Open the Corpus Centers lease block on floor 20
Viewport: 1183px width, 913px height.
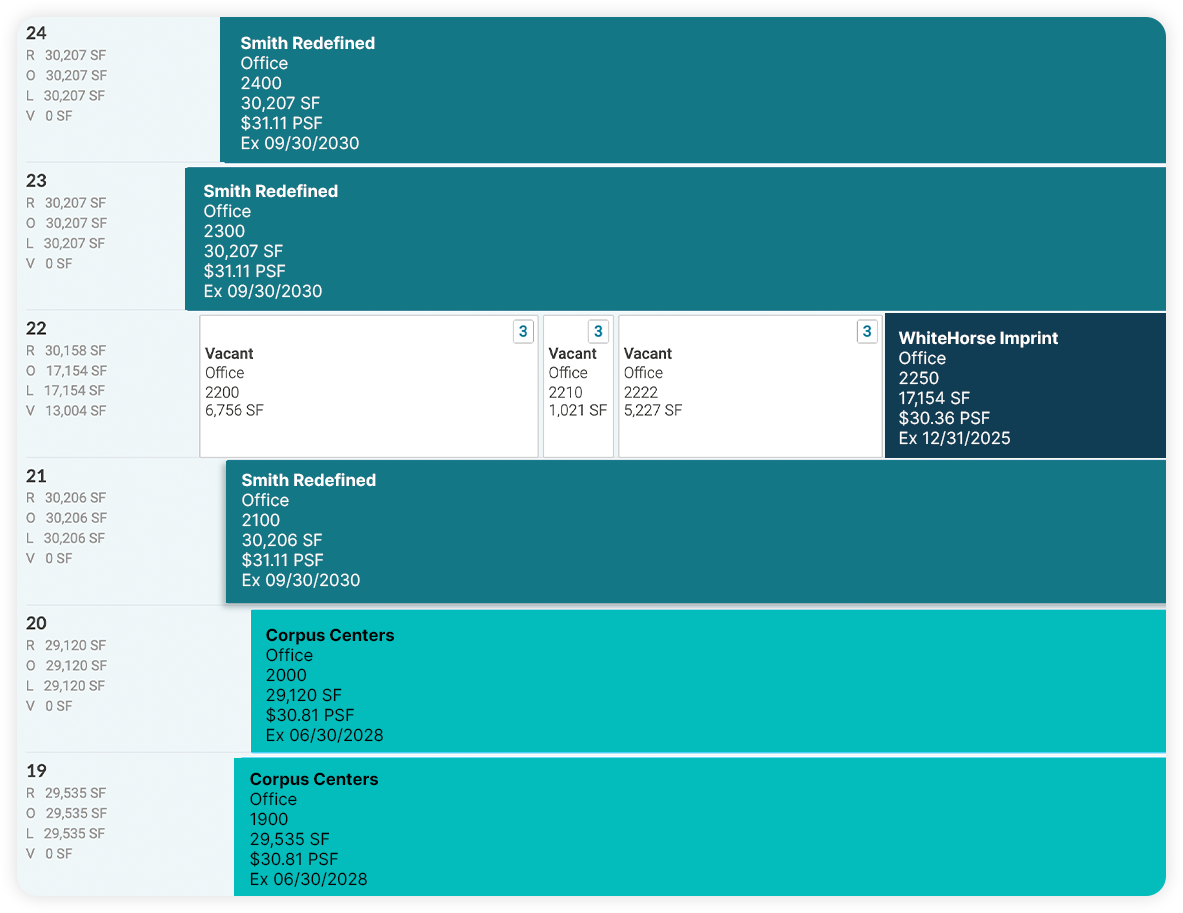pos(700,681)
